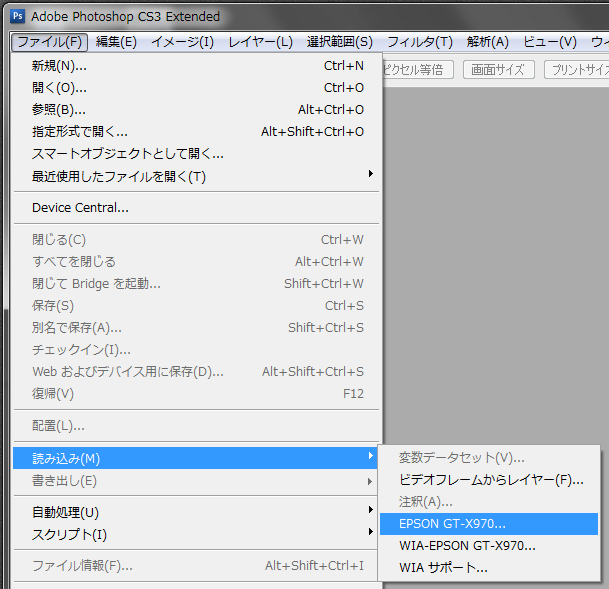609x589 pixels.
Task: Click the 画面サイズ button
Action: 499,70
